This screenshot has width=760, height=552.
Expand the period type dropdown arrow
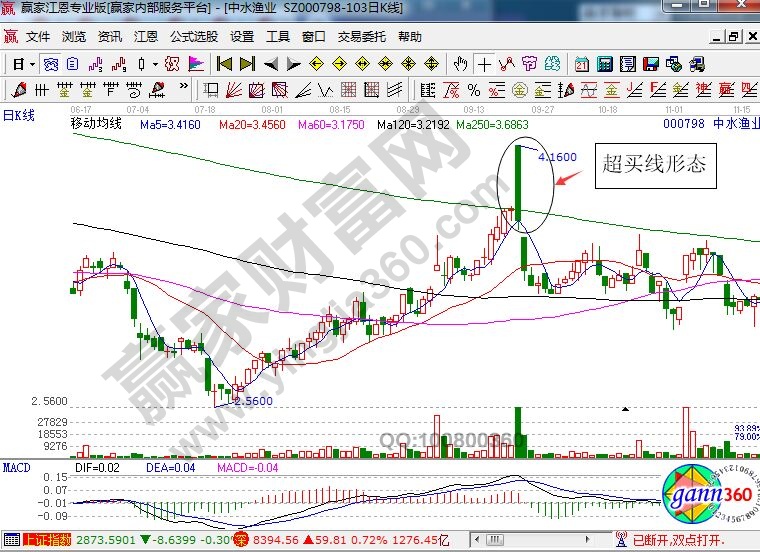coord(32,64)
